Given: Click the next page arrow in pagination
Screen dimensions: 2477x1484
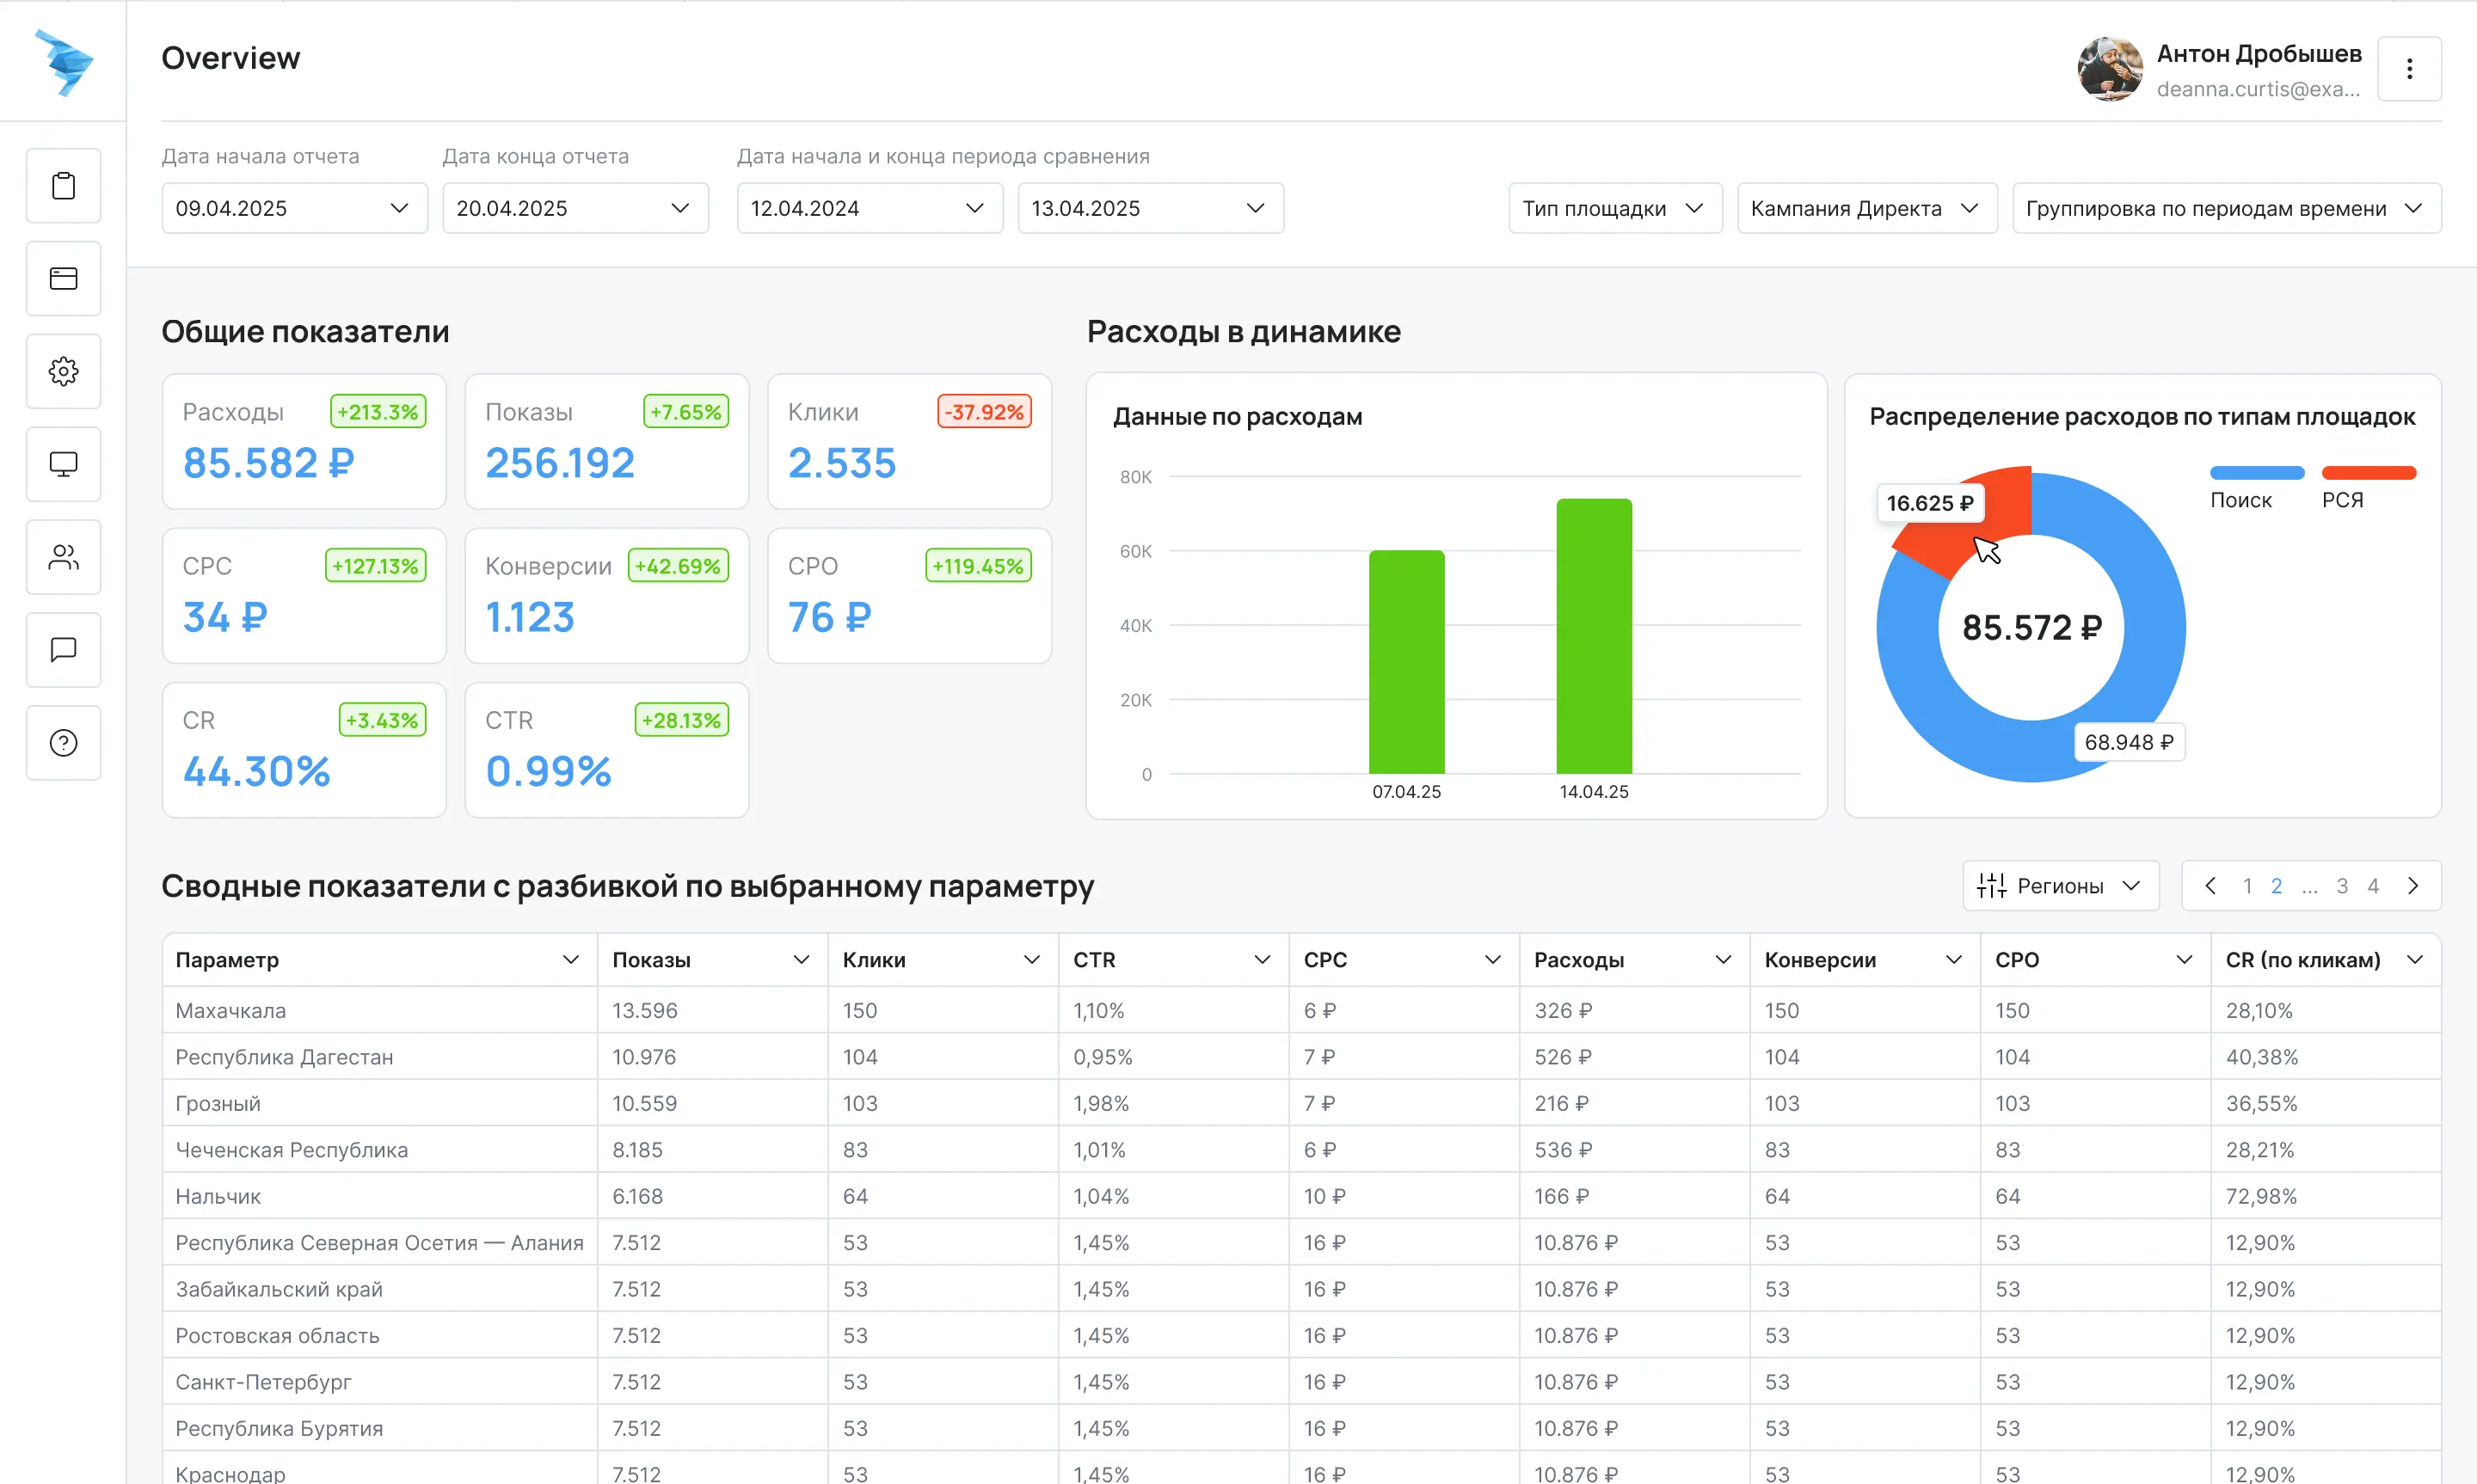Looking at the screenshot, I should 2413,886.
